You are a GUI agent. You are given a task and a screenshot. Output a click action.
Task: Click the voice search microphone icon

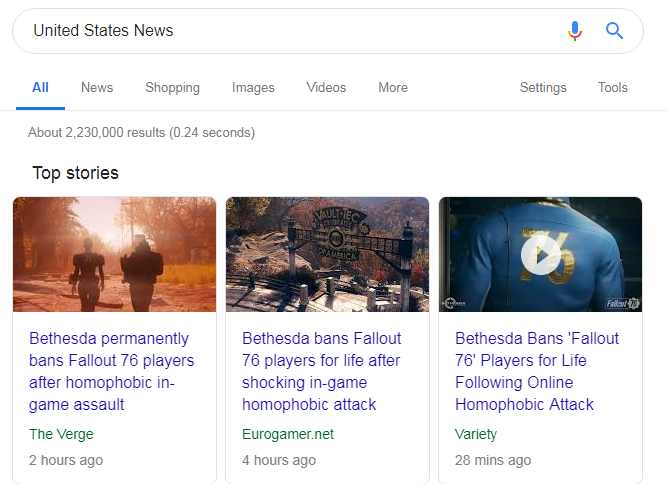575,31
